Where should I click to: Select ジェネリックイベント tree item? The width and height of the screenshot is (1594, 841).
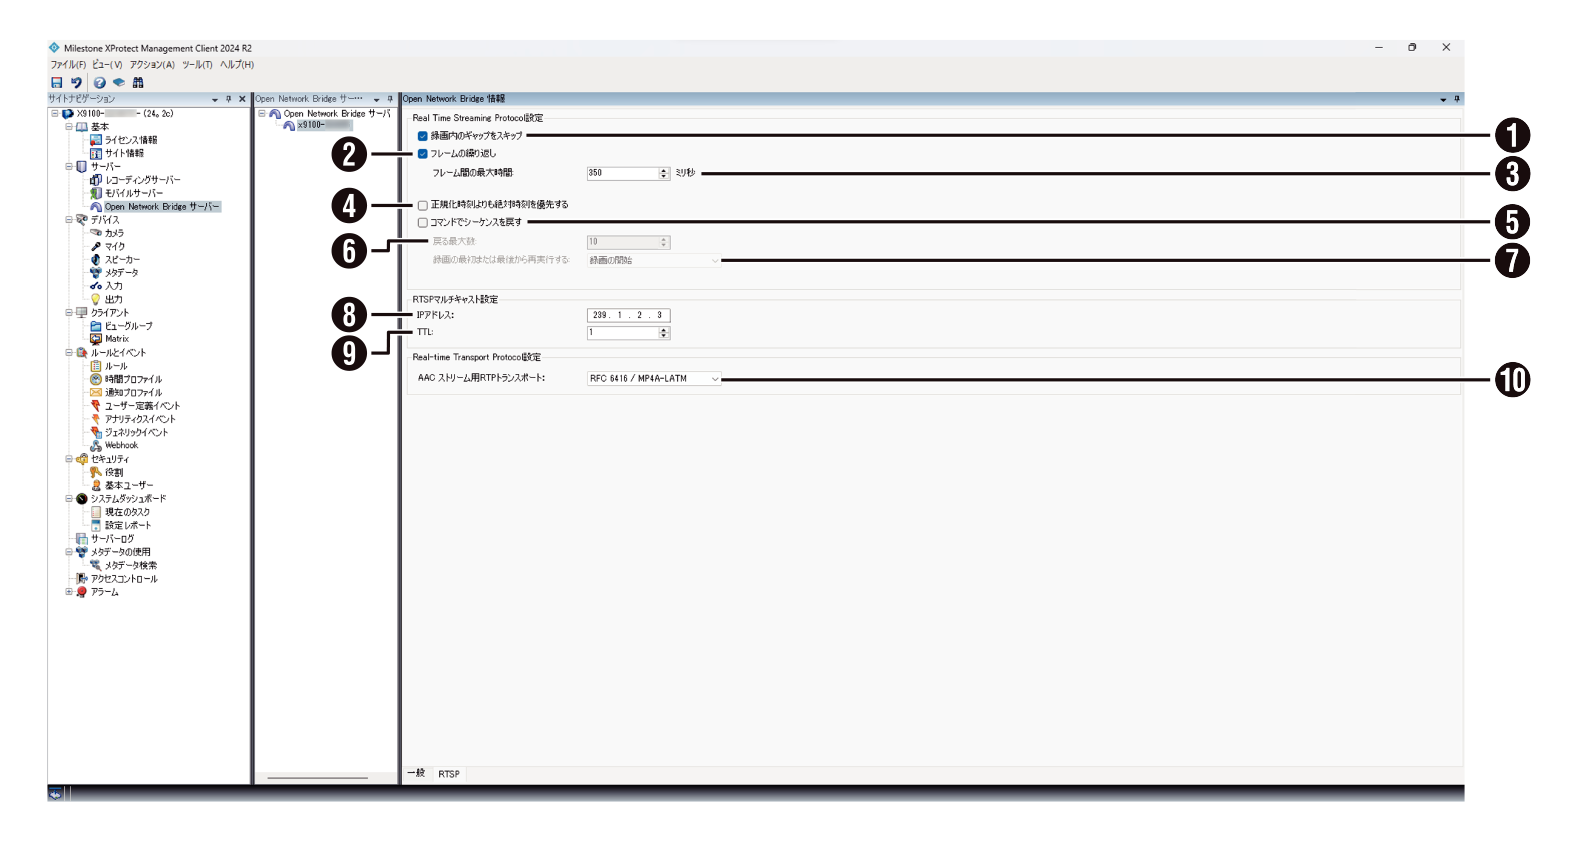point(136,432)
